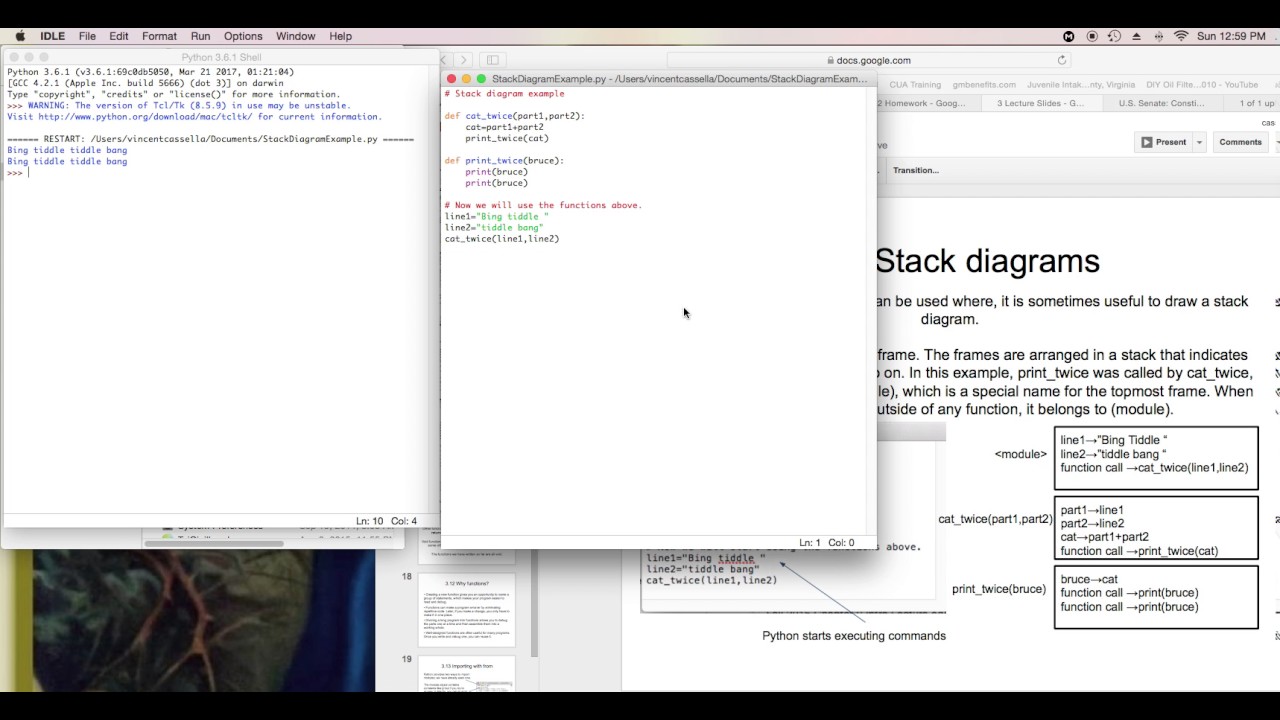Select slide 18 thumbnail in filmstrip

[x=467, y=610]
